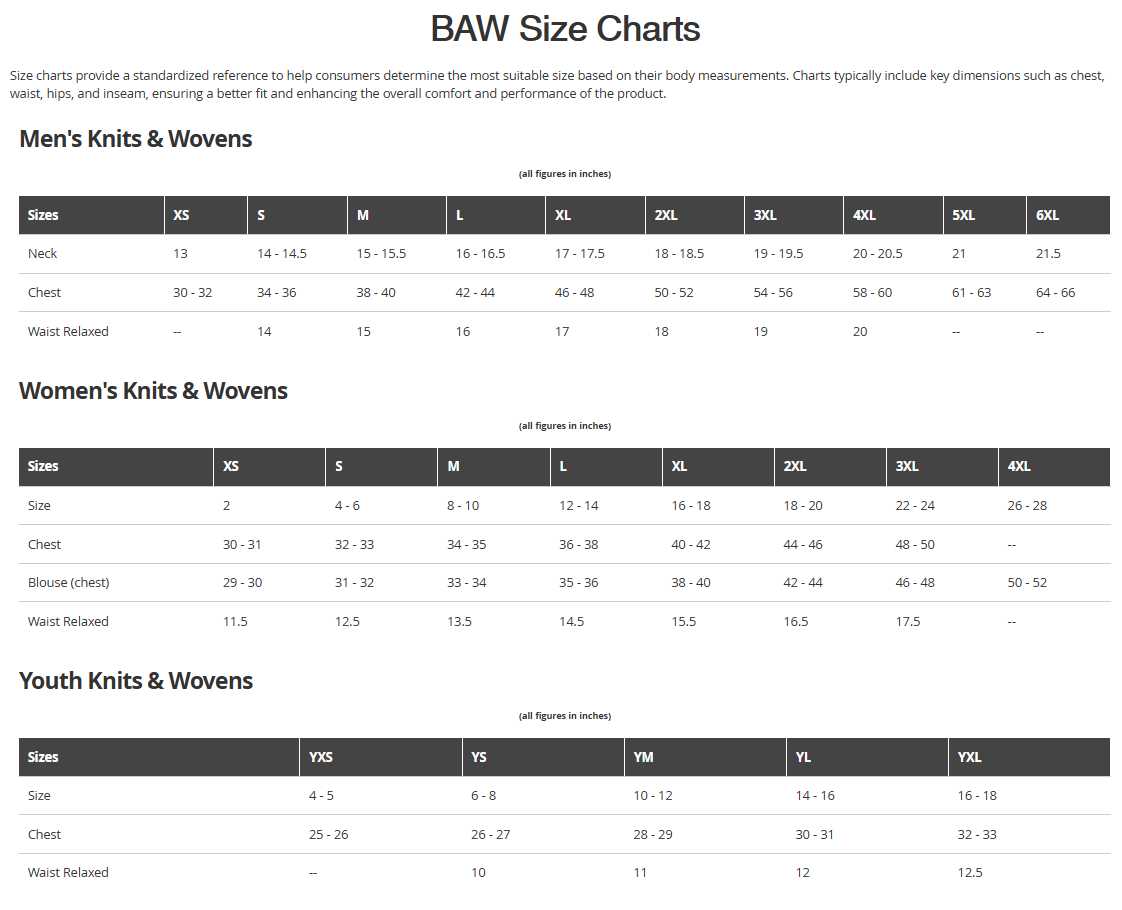Click Youth size value 6 - 8
Viewport: 1122px width, 910px height.
483,796
